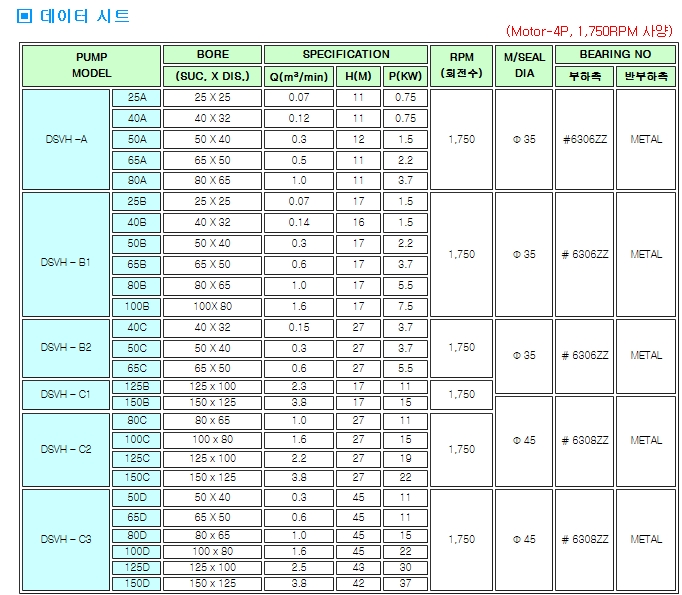Click the 100B size label cell
682x595 pixels.
(136, 306)
